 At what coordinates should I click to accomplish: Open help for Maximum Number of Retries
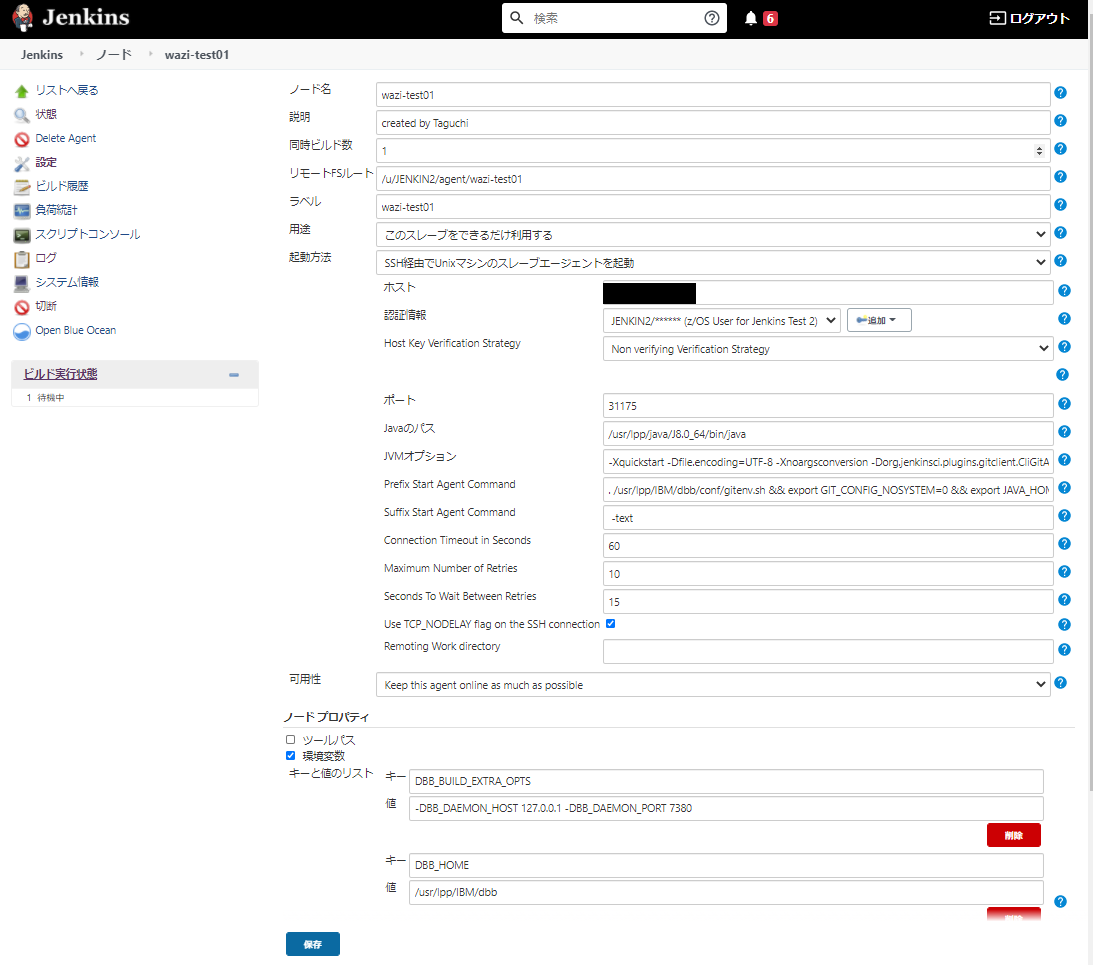tap(1064, 571)
